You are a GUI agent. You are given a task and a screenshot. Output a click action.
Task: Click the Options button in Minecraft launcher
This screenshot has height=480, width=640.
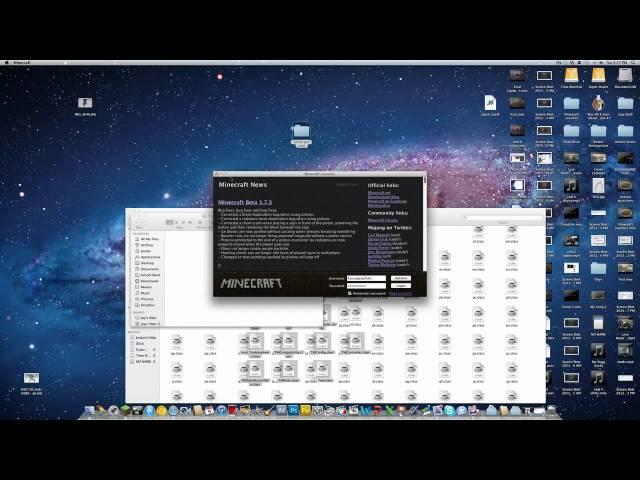pos(400,278)
